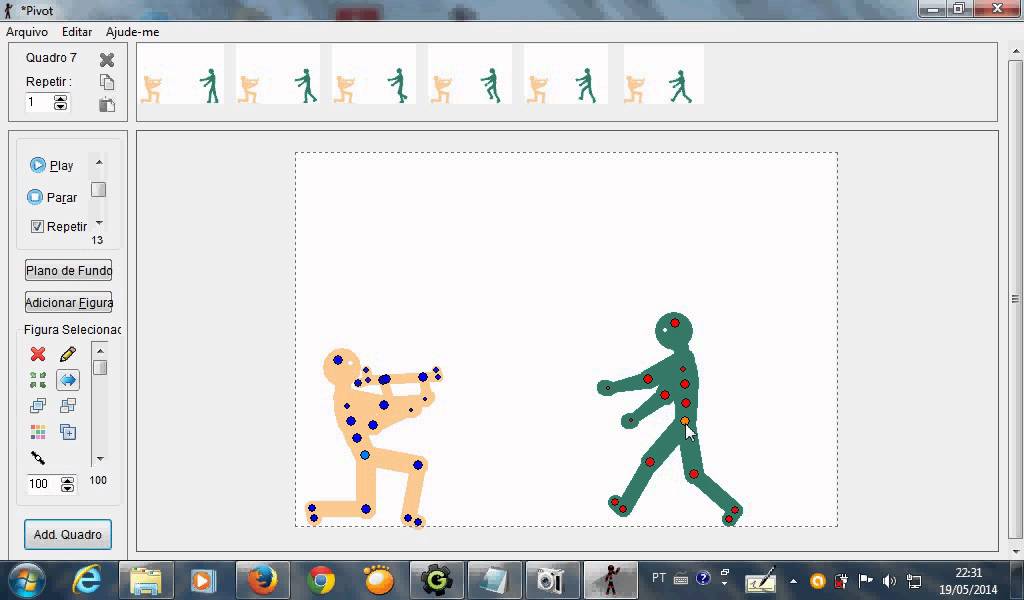Screen dimensions: 1024x600
Task: Bring selected figure to front icon
Action: pos(38,405)
